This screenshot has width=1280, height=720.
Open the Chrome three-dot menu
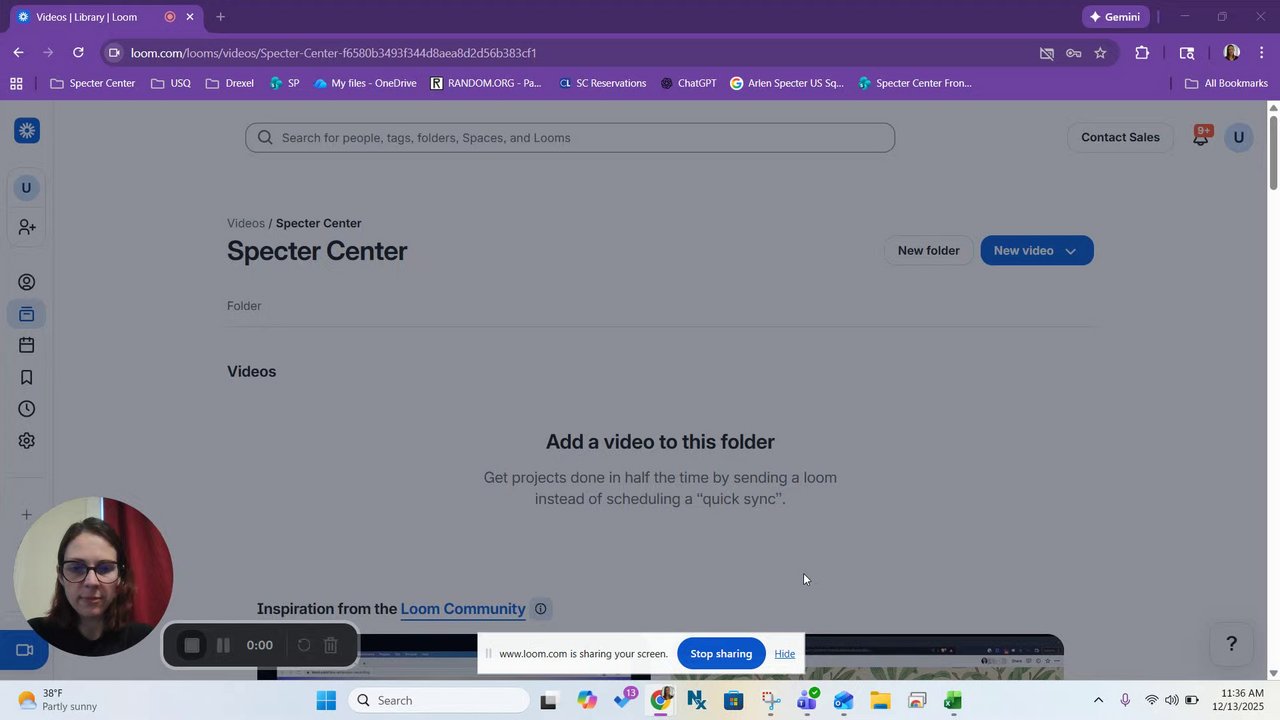[x=1262, y=53]
